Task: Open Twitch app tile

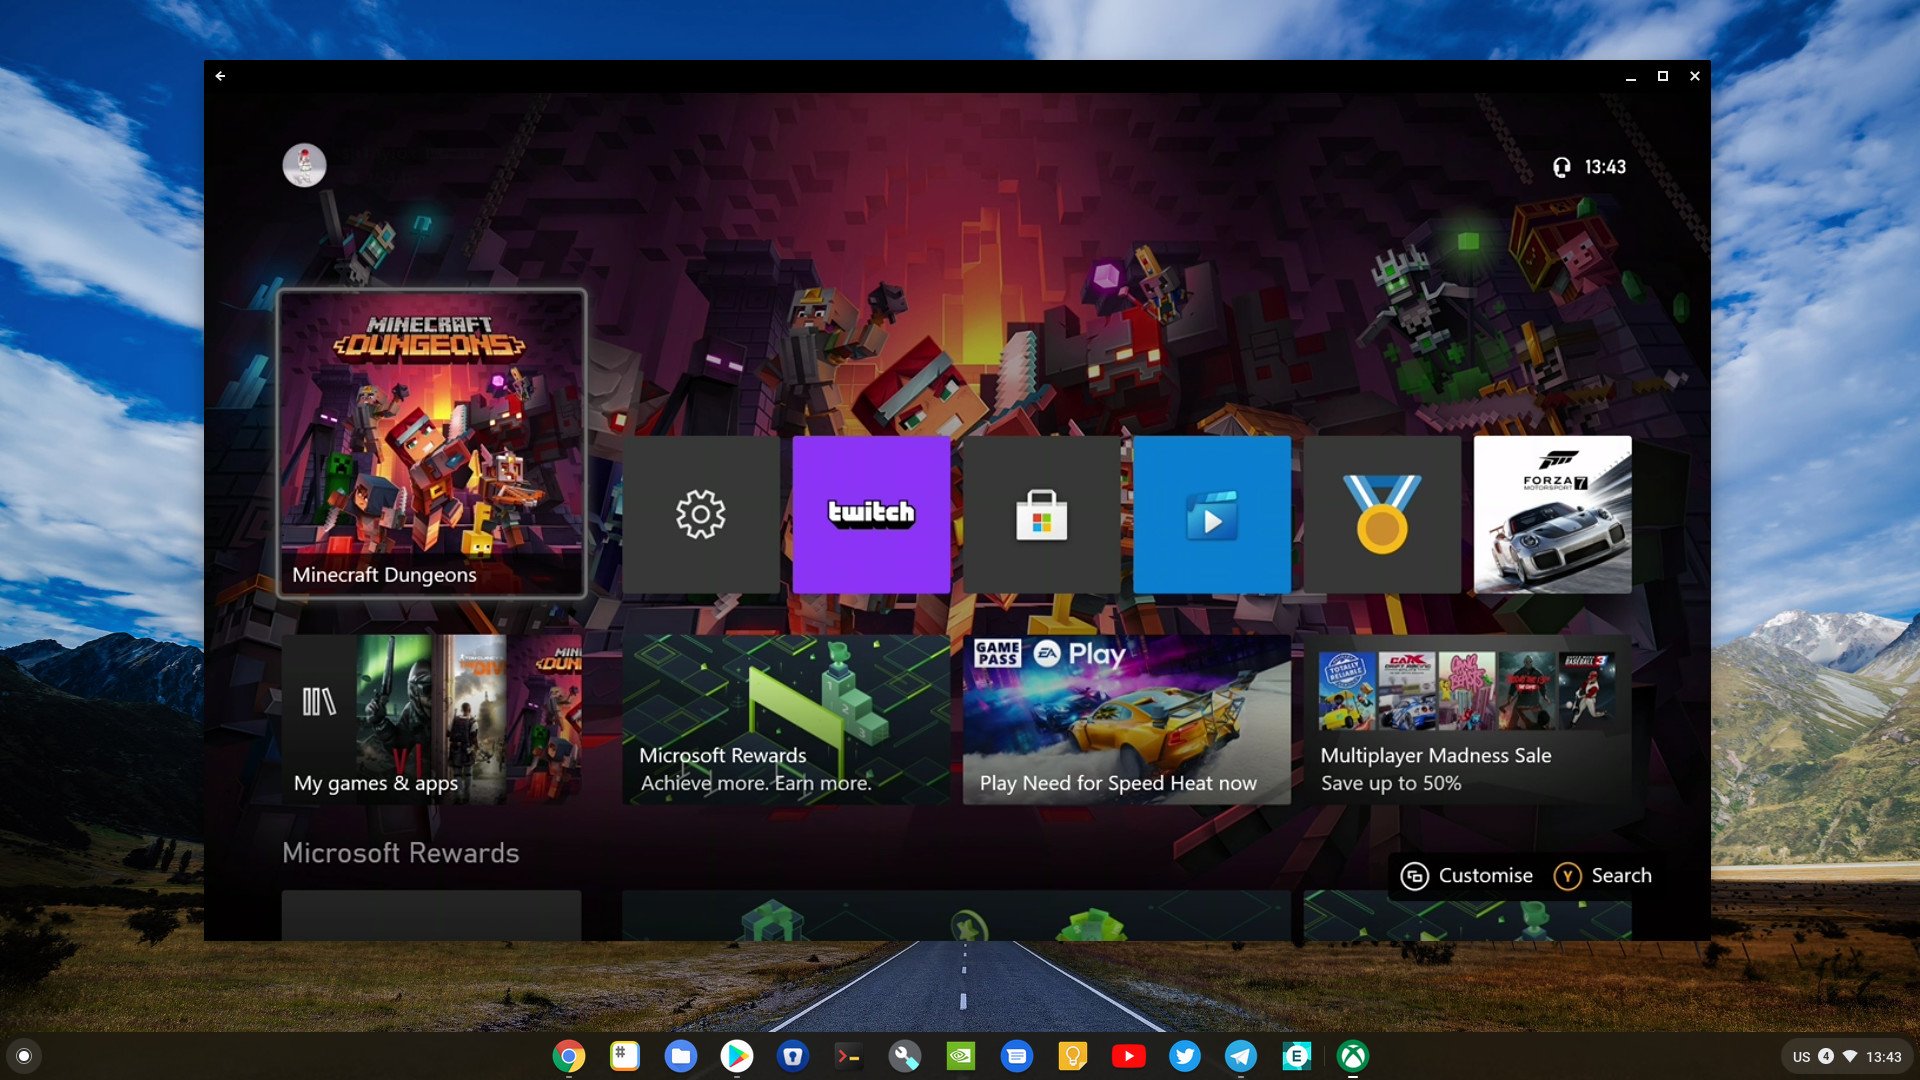Action: [x=869, y=512]
